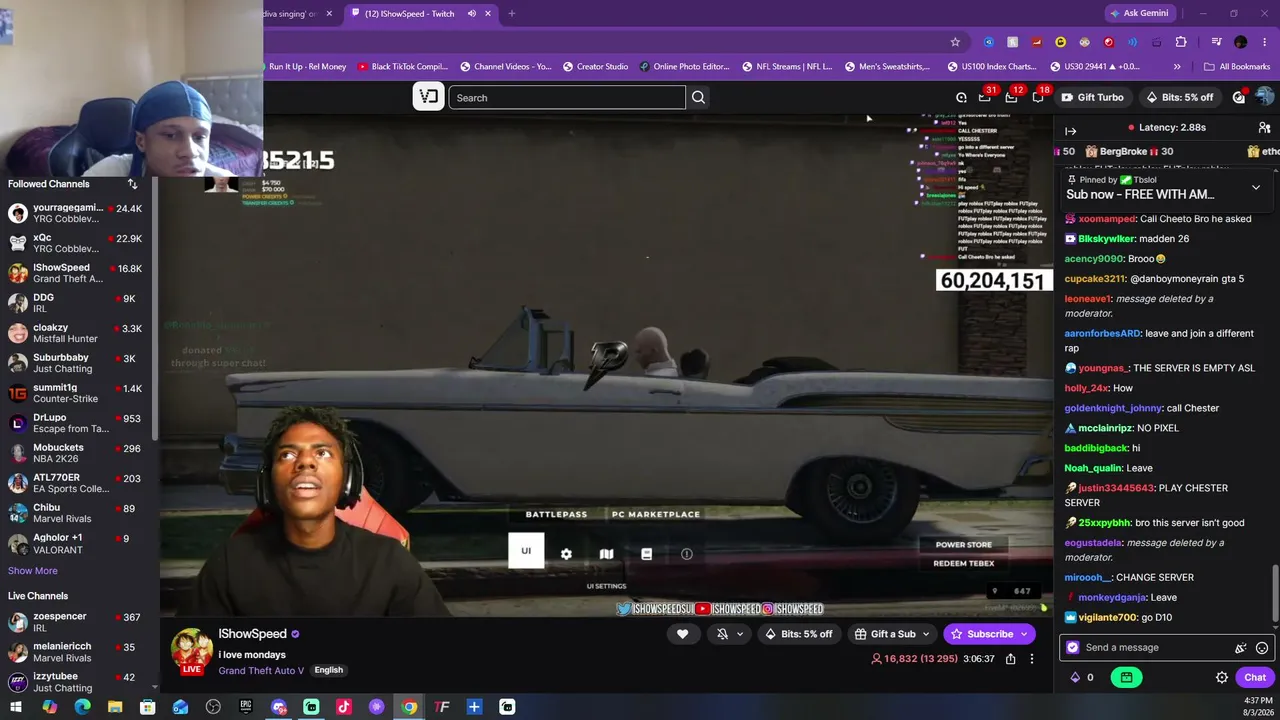The width and height of the screenshot is (1280, 720).
Task: Open the emote picker in chat
Action: [1262, 648]
